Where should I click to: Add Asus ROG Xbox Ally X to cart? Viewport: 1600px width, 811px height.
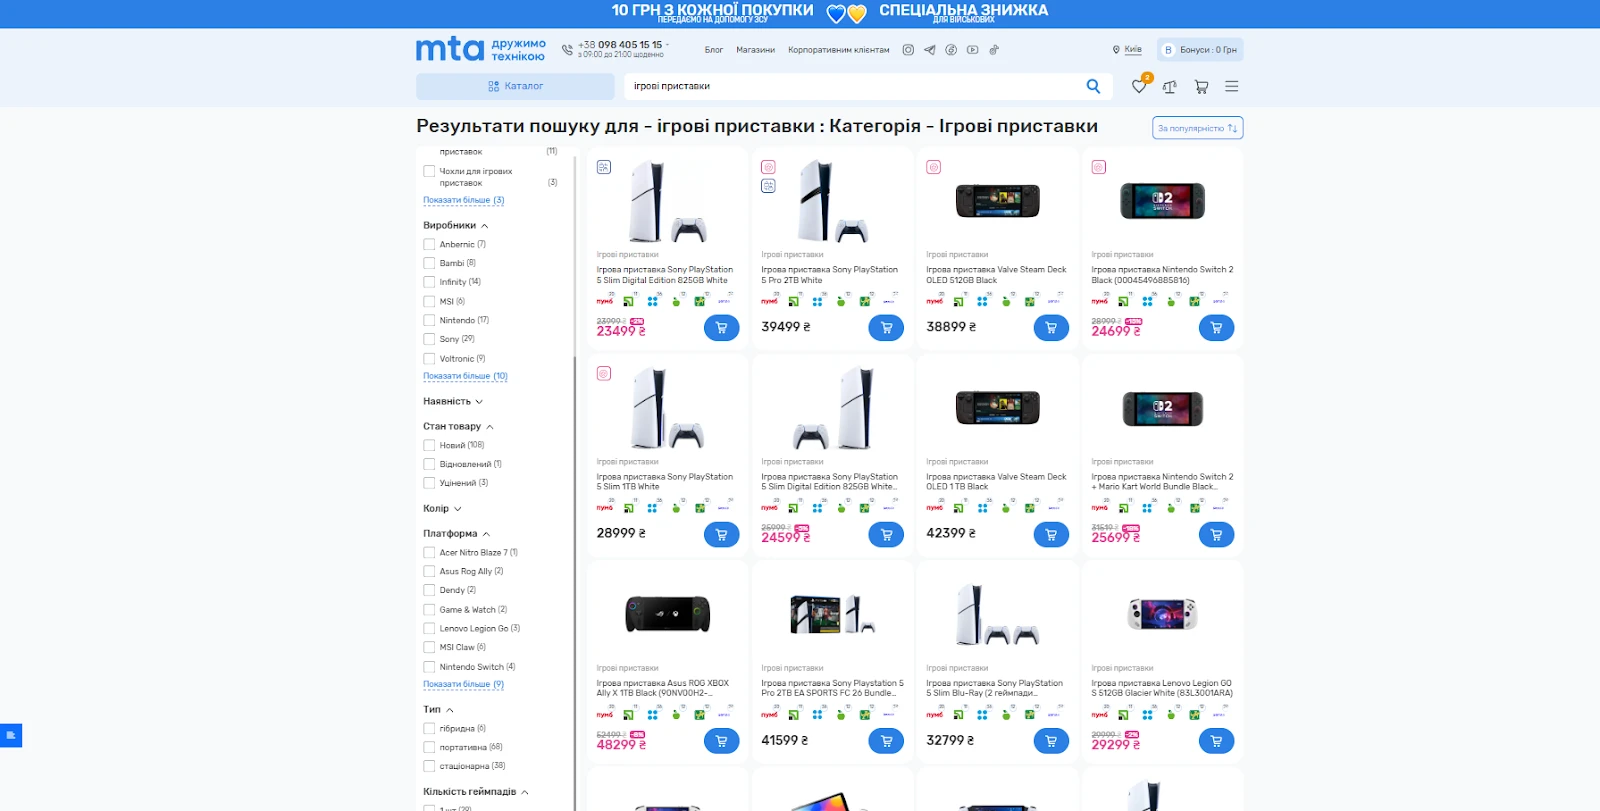[721, 741]
